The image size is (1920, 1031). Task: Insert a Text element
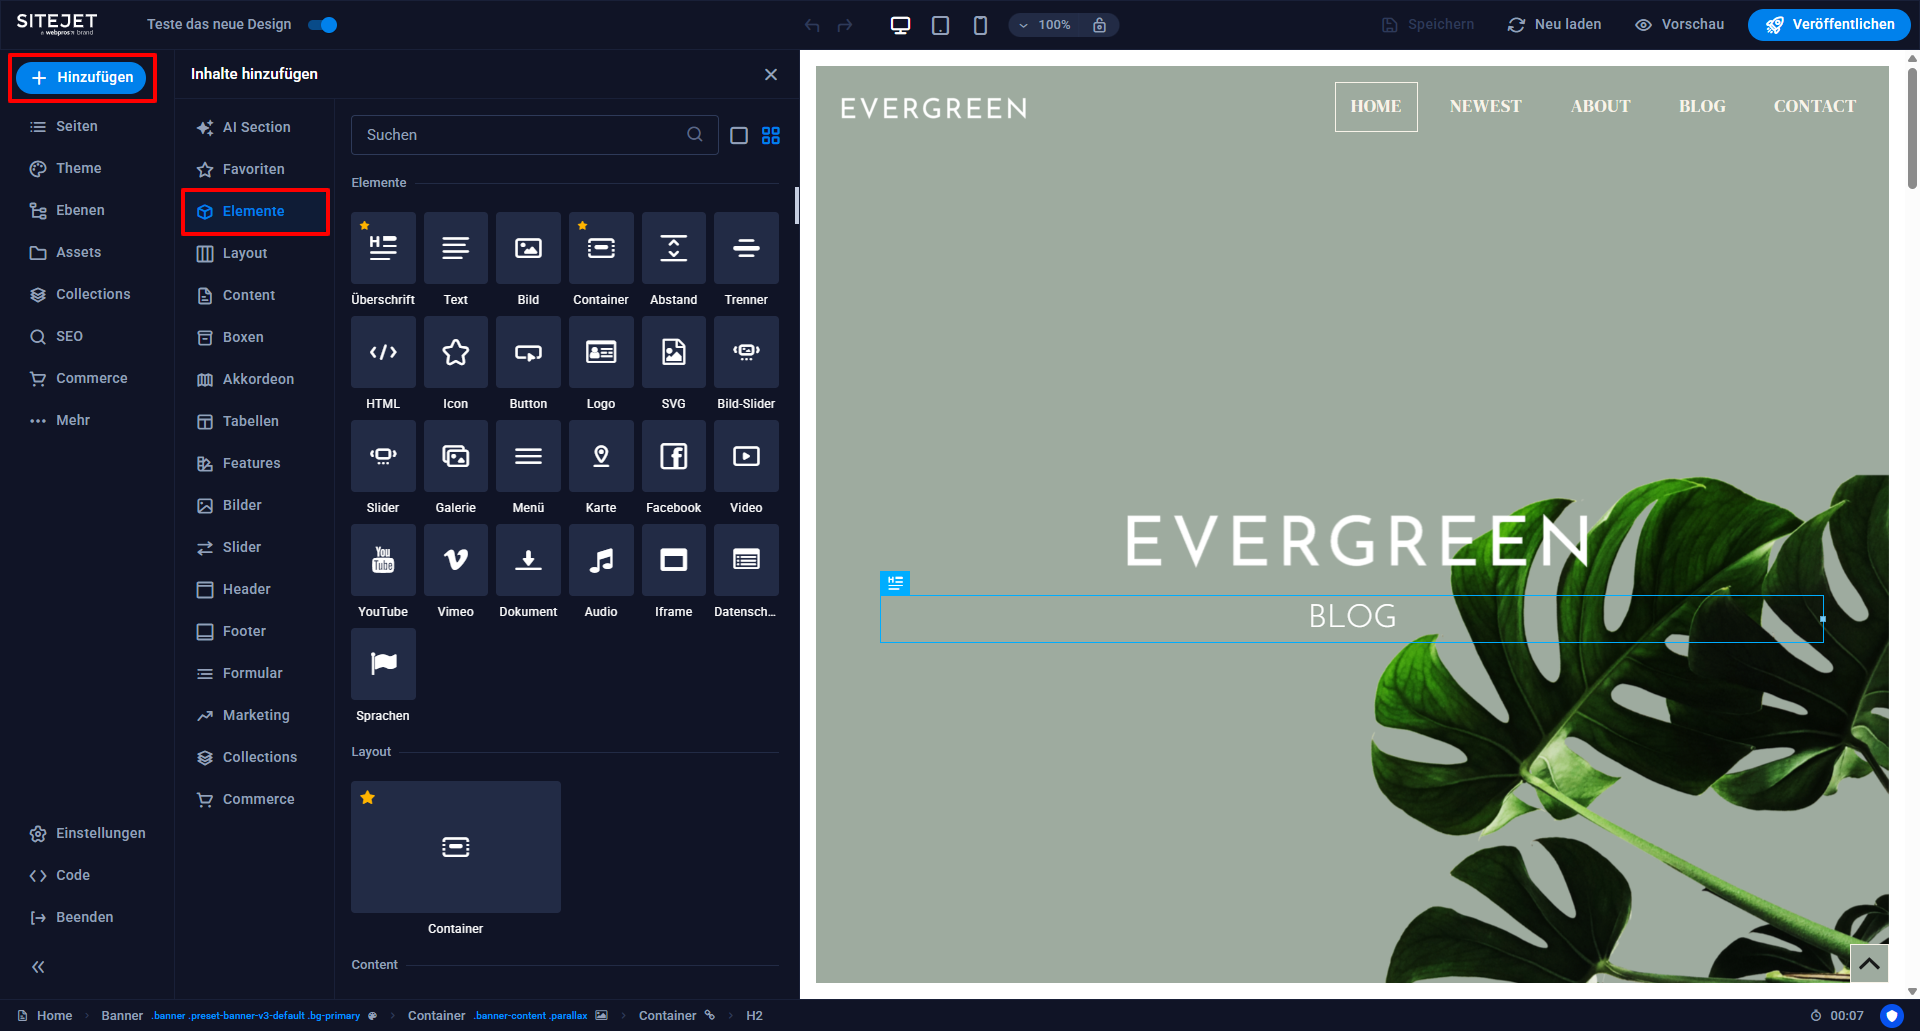click(456, 248)
